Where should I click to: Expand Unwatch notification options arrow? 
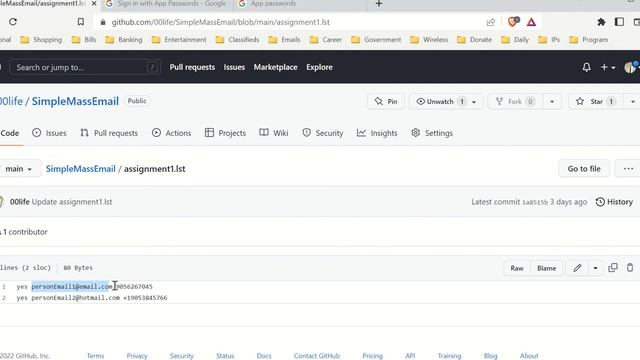click(x=474, y=102)
